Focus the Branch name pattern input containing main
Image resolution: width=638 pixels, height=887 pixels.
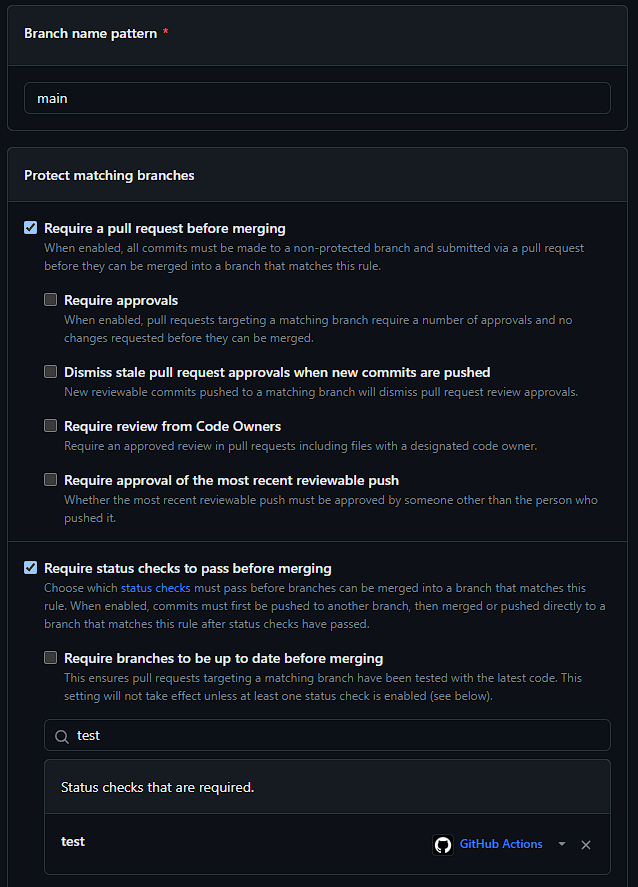coord(317,98)
